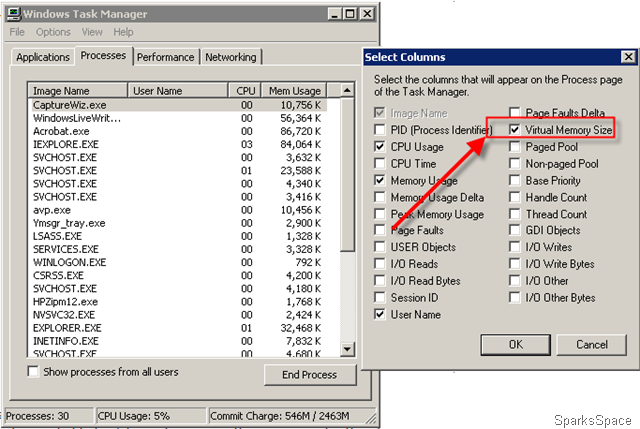
Task: Select the LSASS.EXE process
Action: [179, 236]
